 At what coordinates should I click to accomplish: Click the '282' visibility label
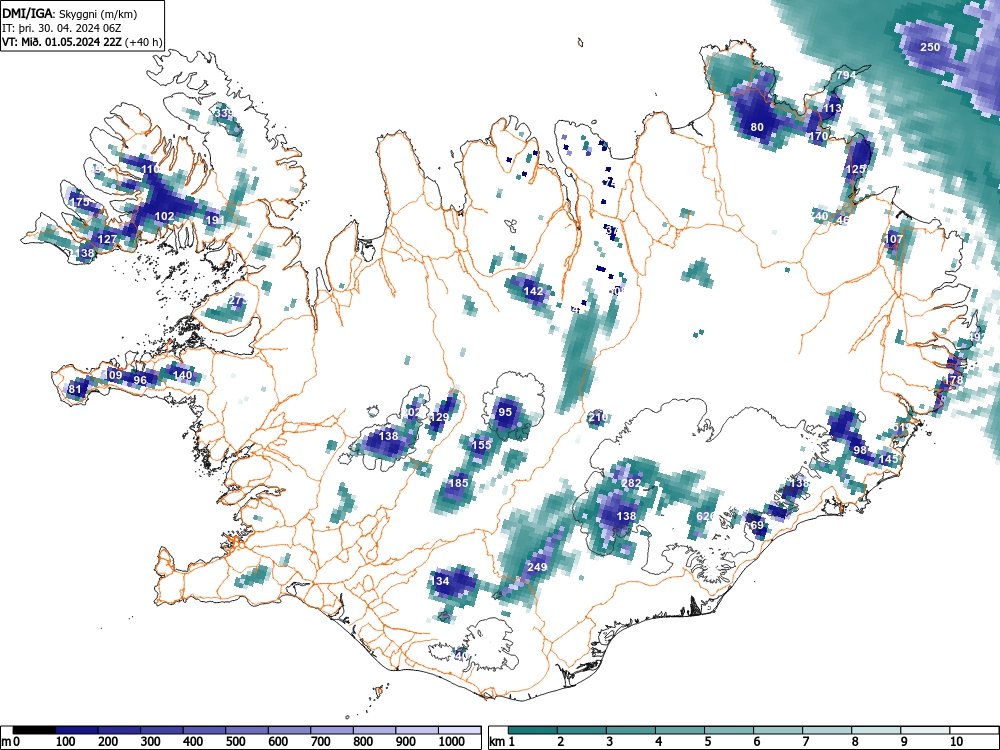631,483
